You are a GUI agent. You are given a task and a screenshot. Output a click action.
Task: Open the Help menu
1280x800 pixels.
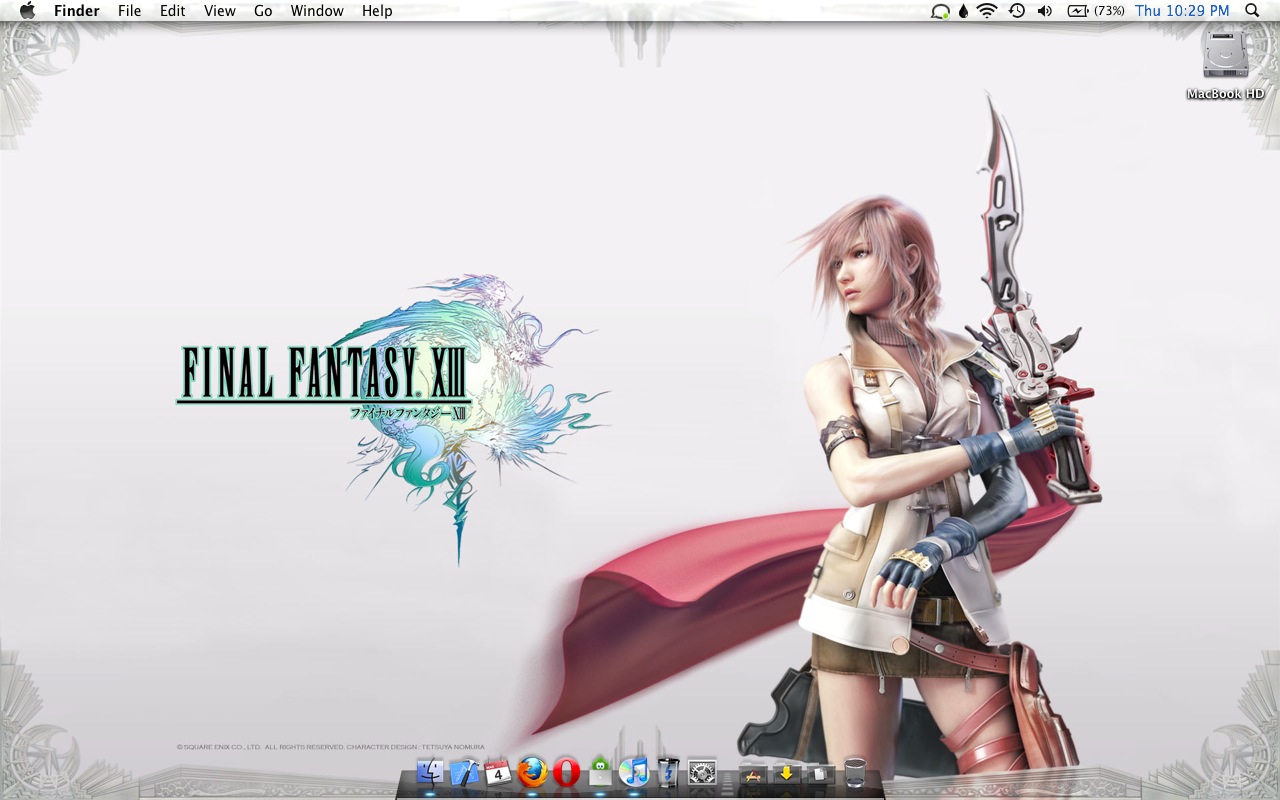point(377,11)
